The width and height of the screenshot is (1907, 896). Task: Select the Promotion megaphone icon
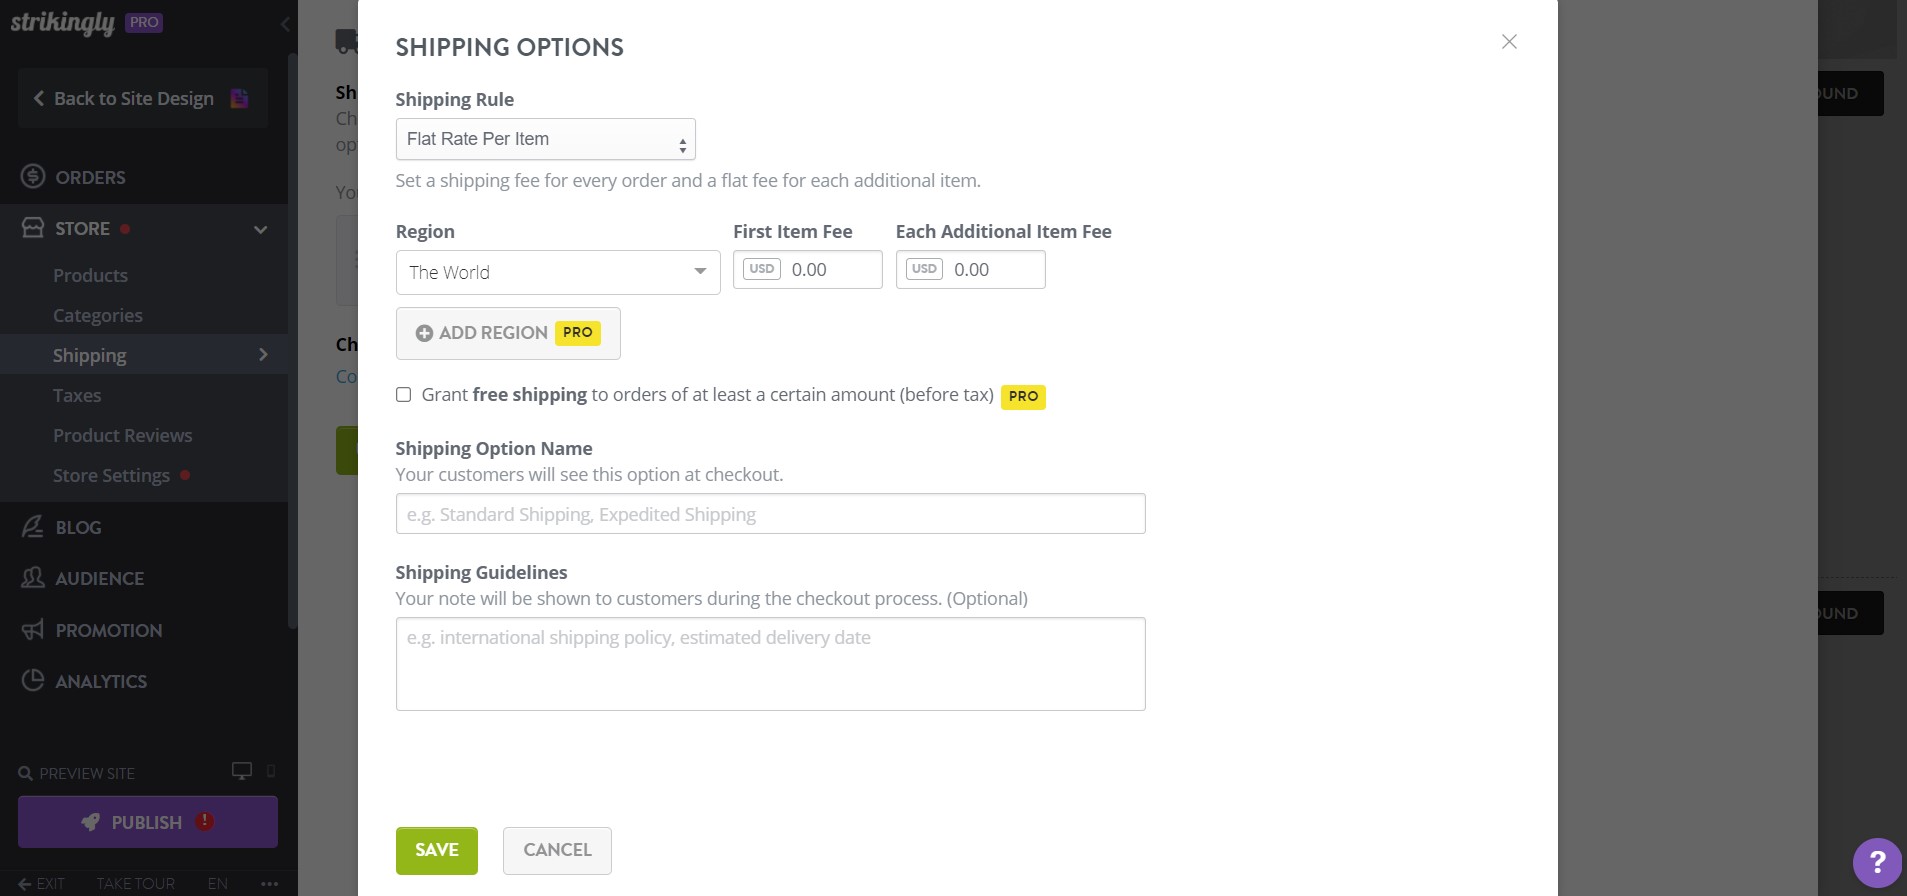click(x=32, y=630)
